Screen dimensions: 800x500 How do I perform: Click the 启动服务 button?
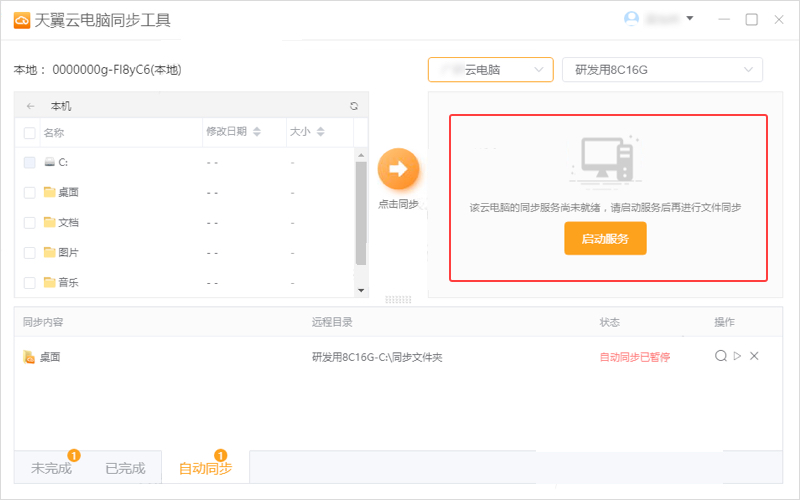[x=605, y=238]
